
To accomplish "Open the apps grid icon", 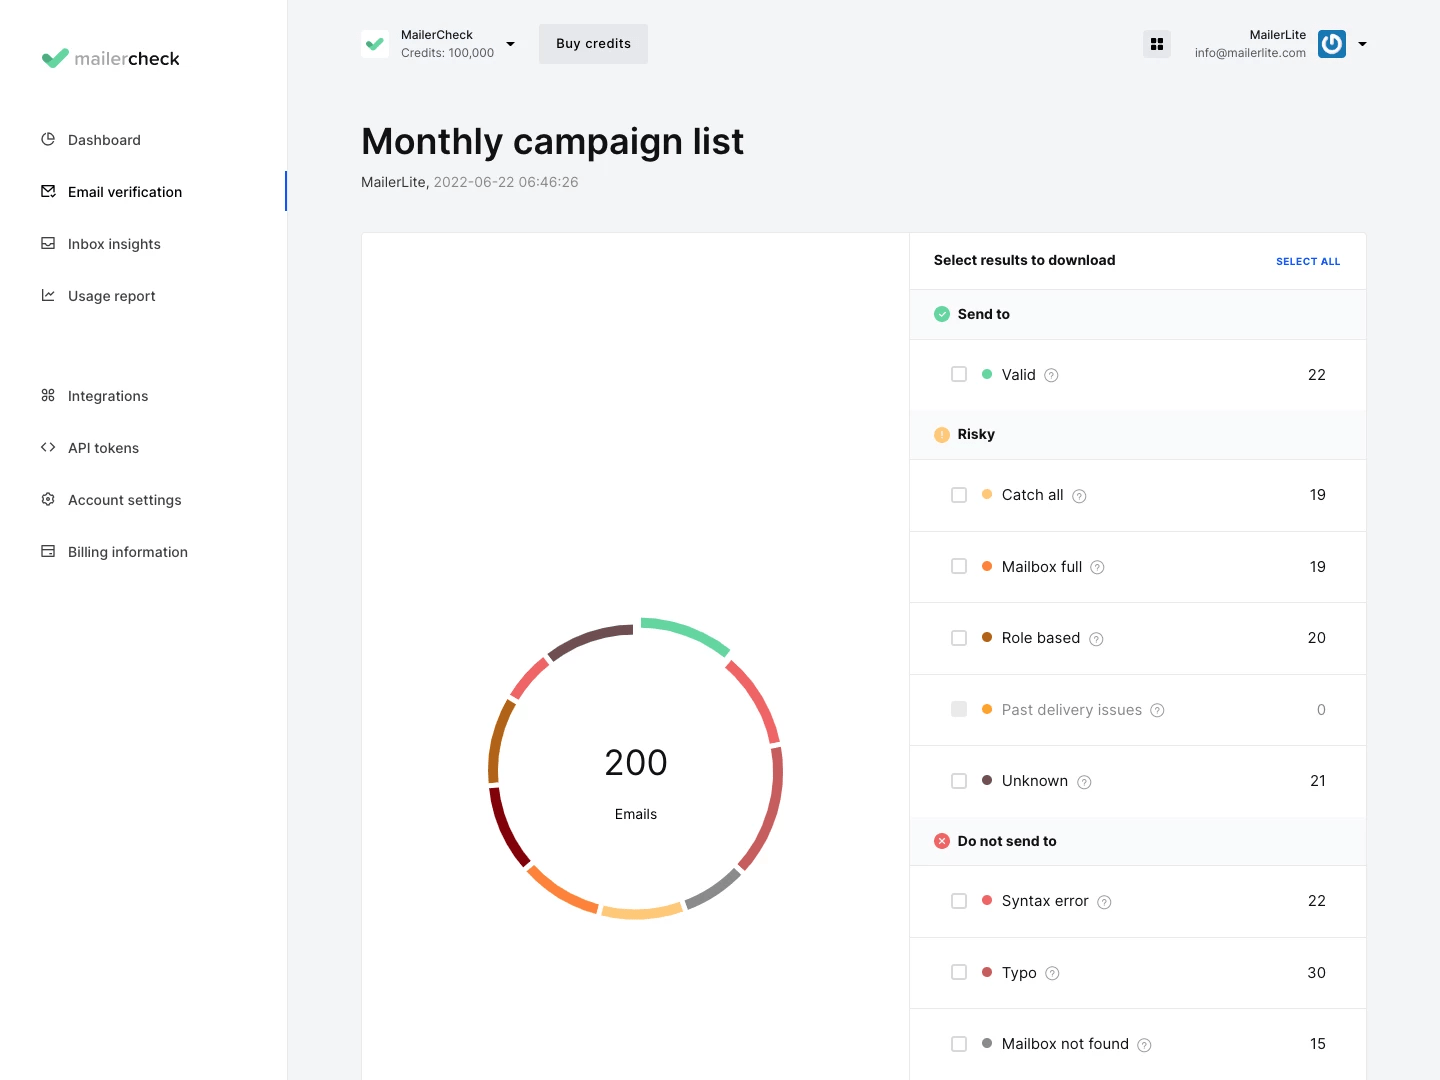I will pyautogui.click(x=1157, y=44).
